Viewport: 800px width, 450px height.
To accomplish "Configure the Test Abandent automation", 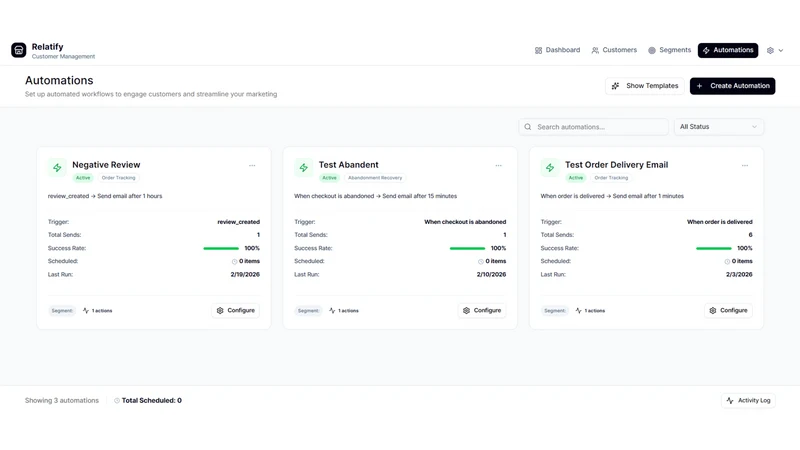I will [482, 310].
